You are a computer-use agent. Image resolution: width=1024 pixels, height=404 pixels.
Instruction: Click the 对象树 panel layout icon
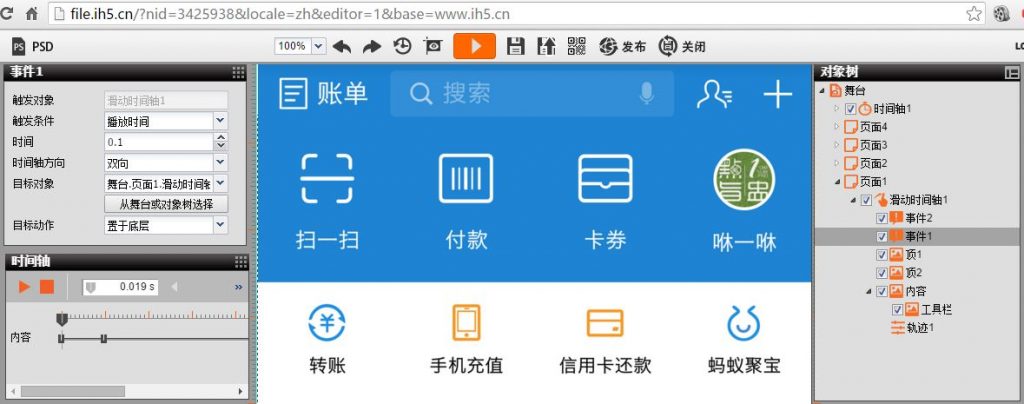pyautogui.click(x=1012, y=72)
